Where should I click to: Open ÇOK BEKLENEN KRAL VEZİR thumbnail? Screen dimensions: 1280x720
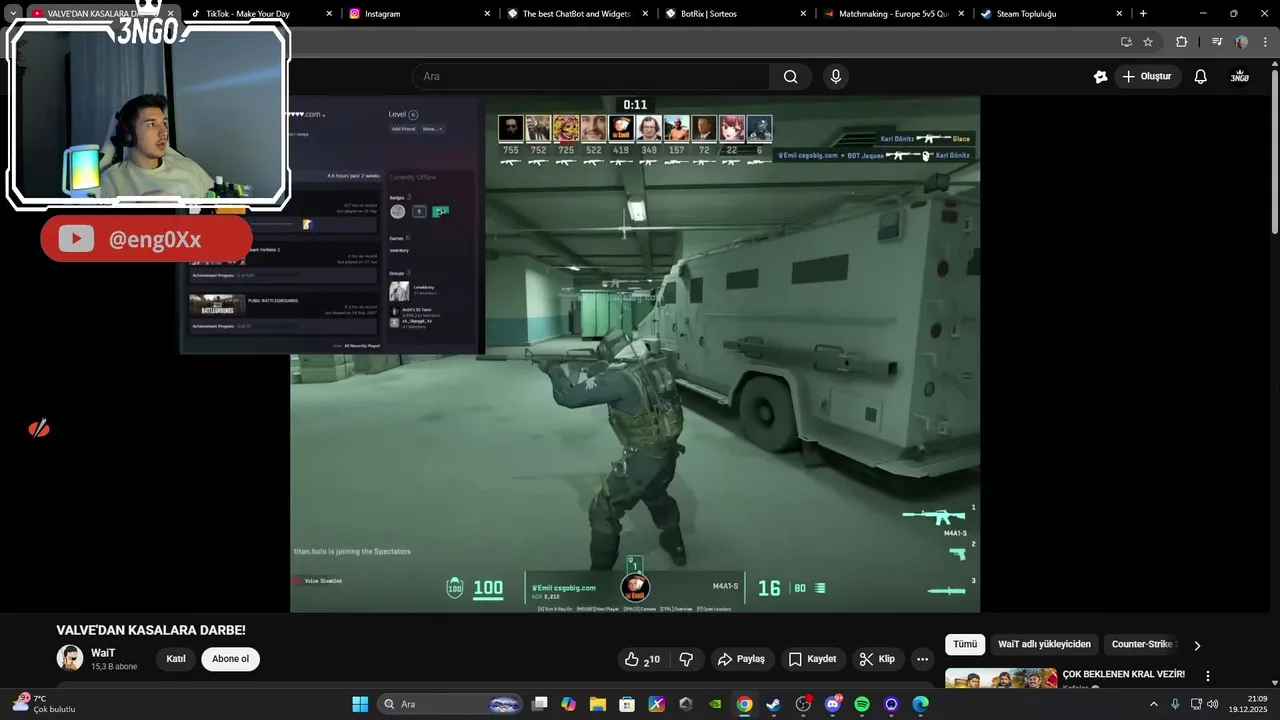click(1001, 679)
